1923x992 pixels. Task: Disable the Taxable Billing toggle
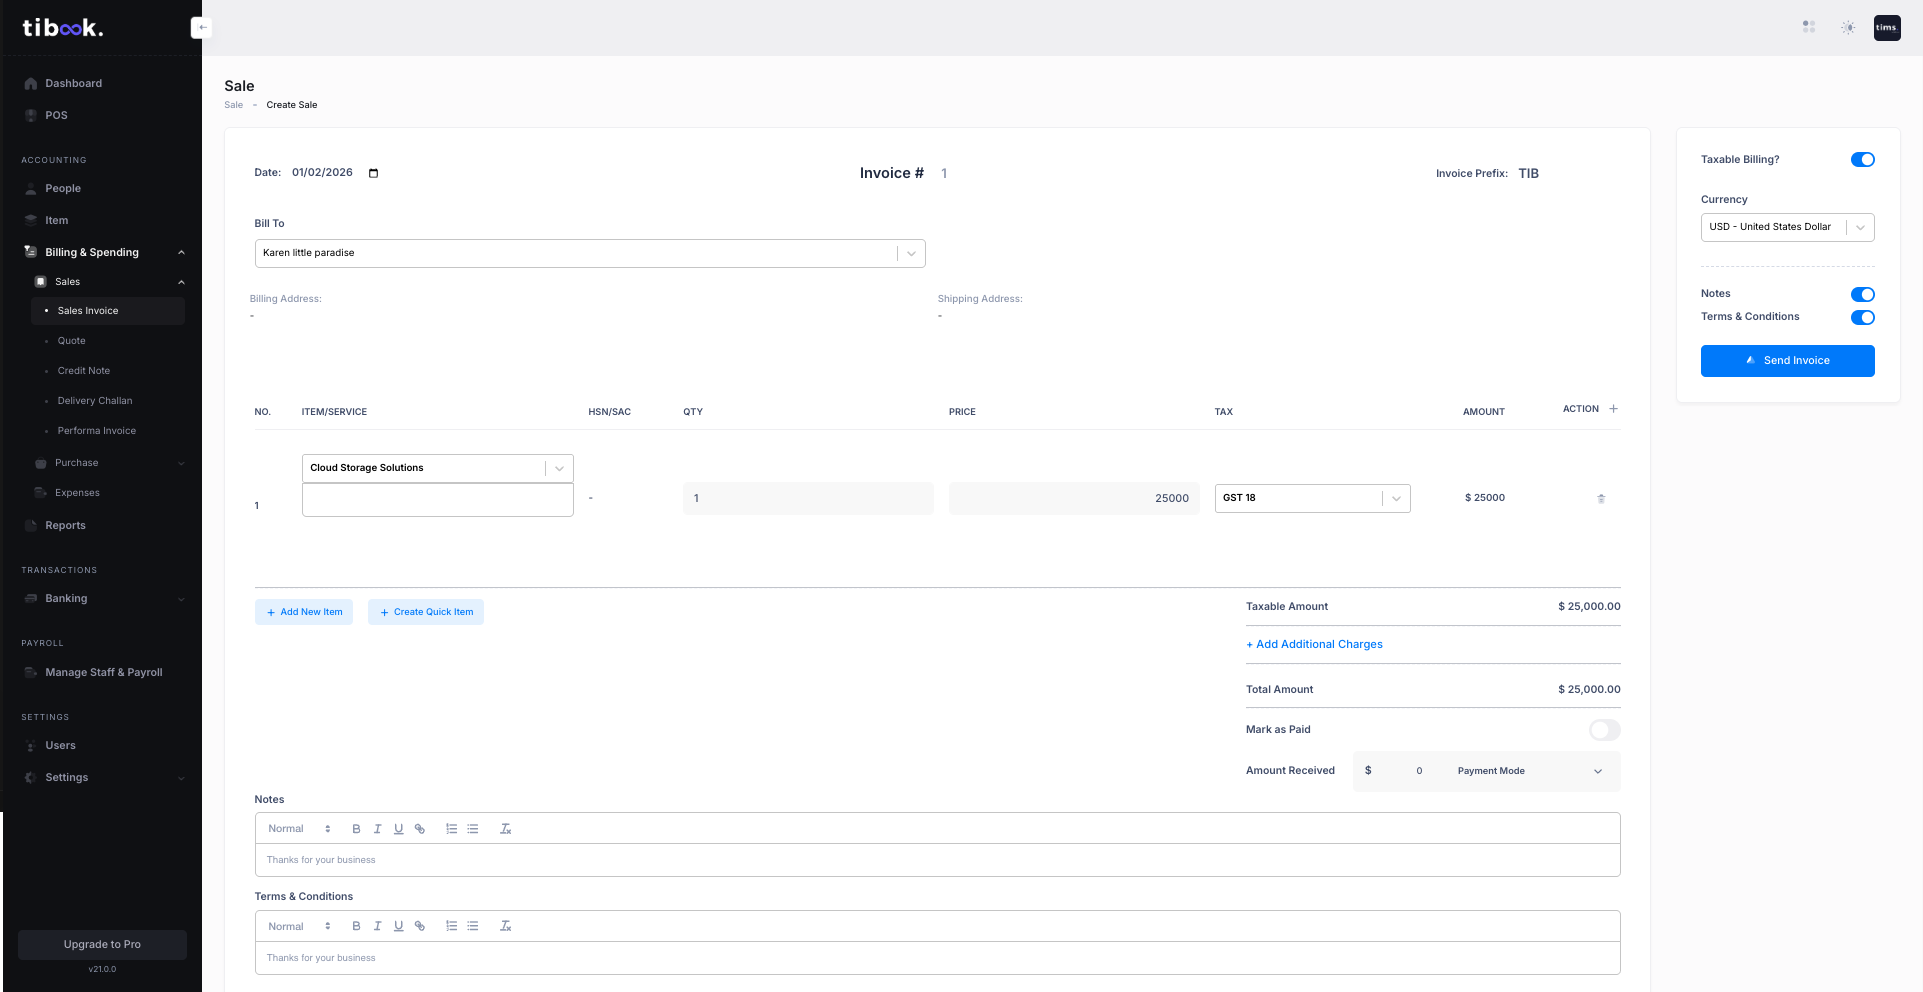coord(1862,159)
